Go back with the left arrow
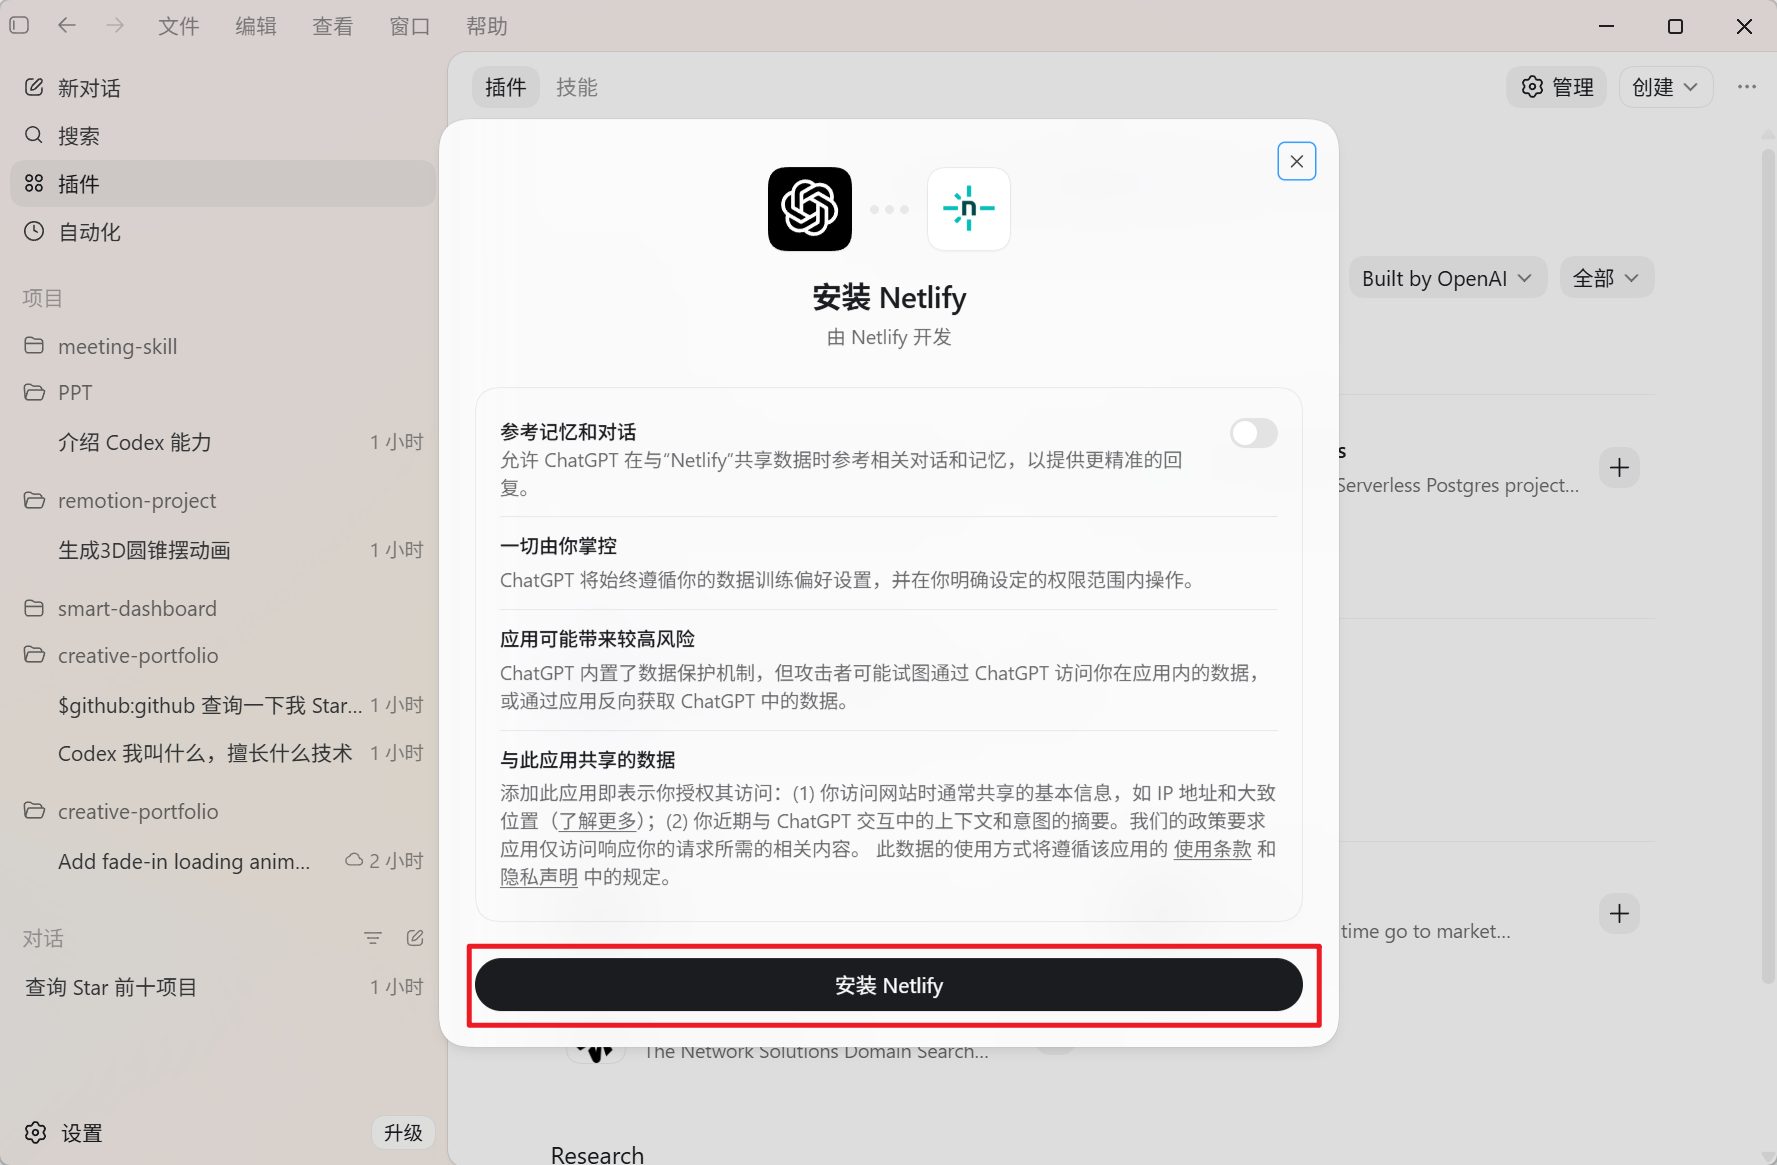Screen dimensions: 1777x1165 tap(67, 26)
